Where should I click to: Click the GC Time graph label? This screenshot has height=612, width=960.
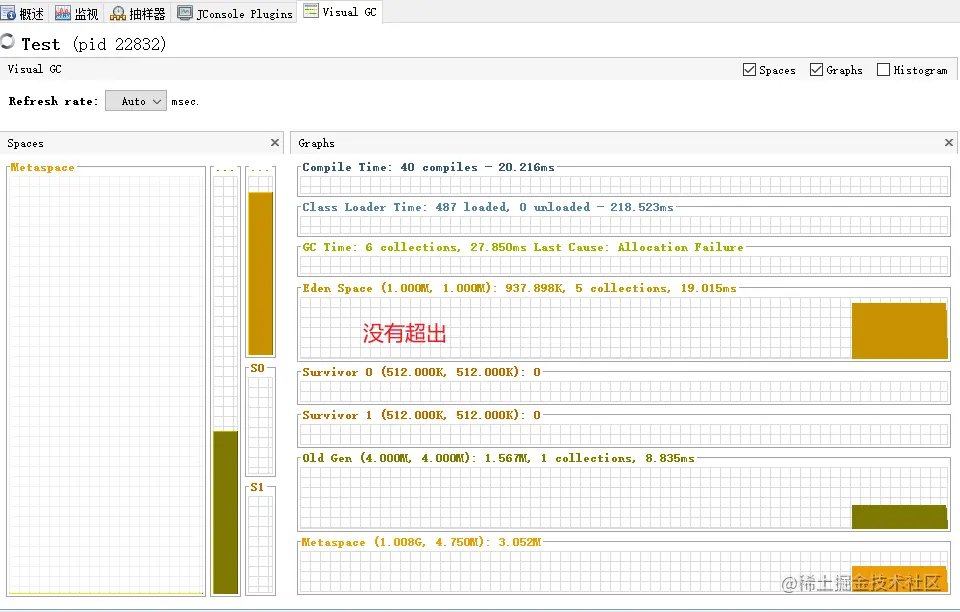click(523, 247)
